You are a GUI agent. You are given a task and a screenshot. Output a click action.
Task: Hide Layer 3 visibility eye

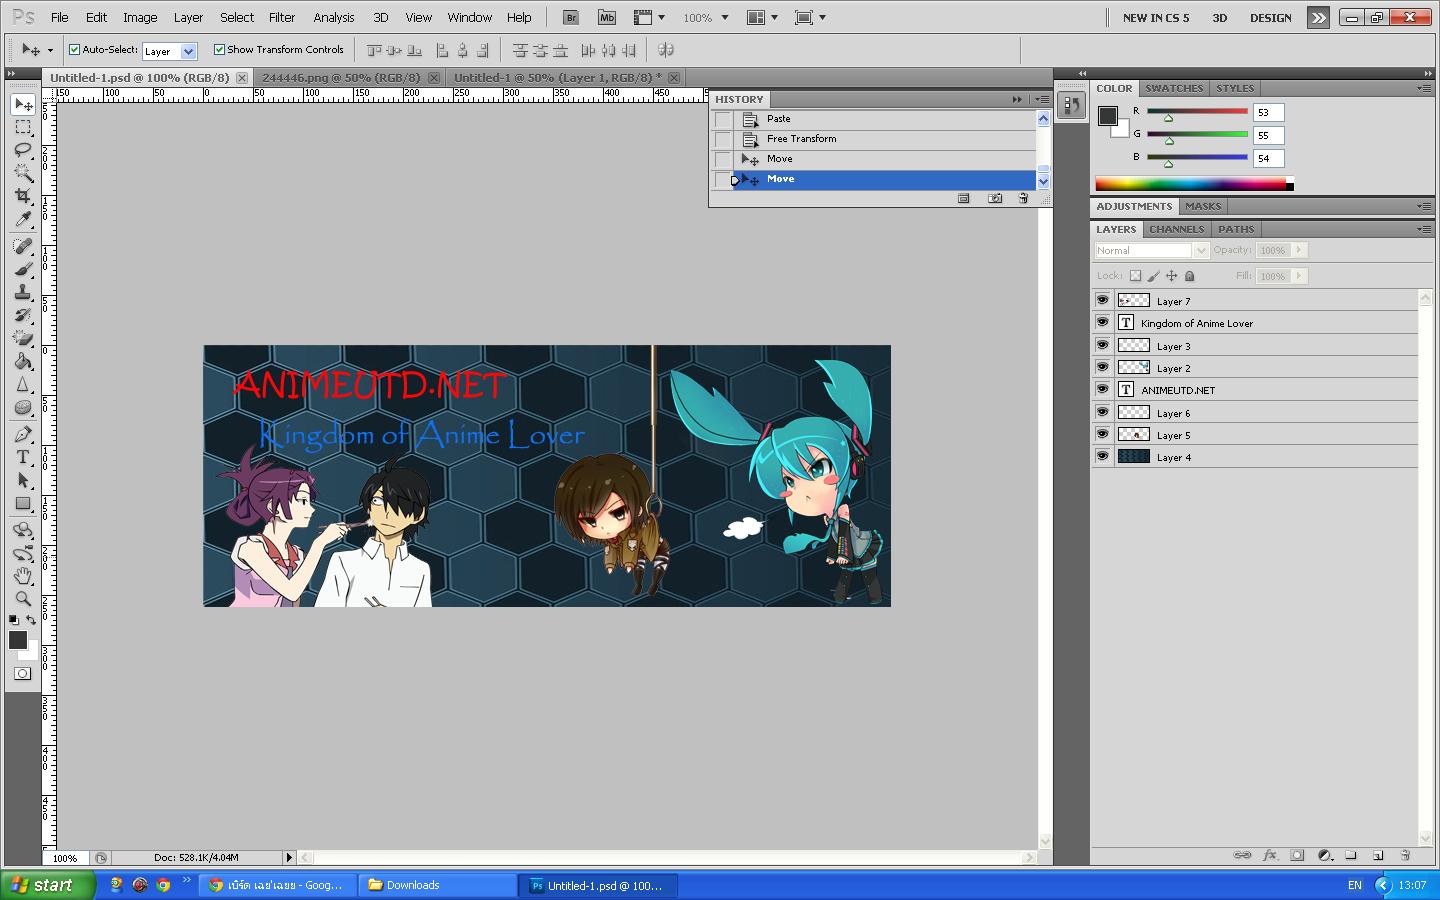tap(1102, 345)
